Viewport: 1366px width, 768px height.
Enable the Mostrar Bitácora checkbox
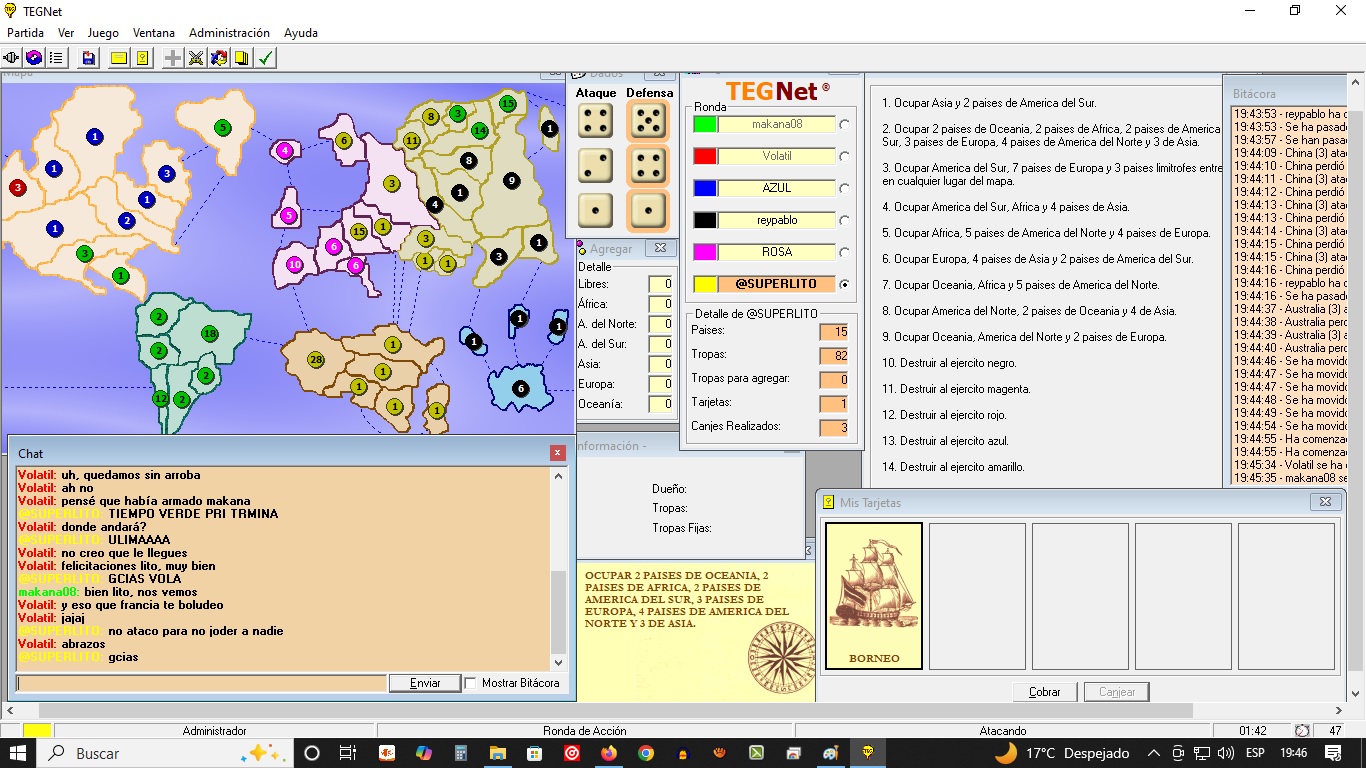point(471,683)
